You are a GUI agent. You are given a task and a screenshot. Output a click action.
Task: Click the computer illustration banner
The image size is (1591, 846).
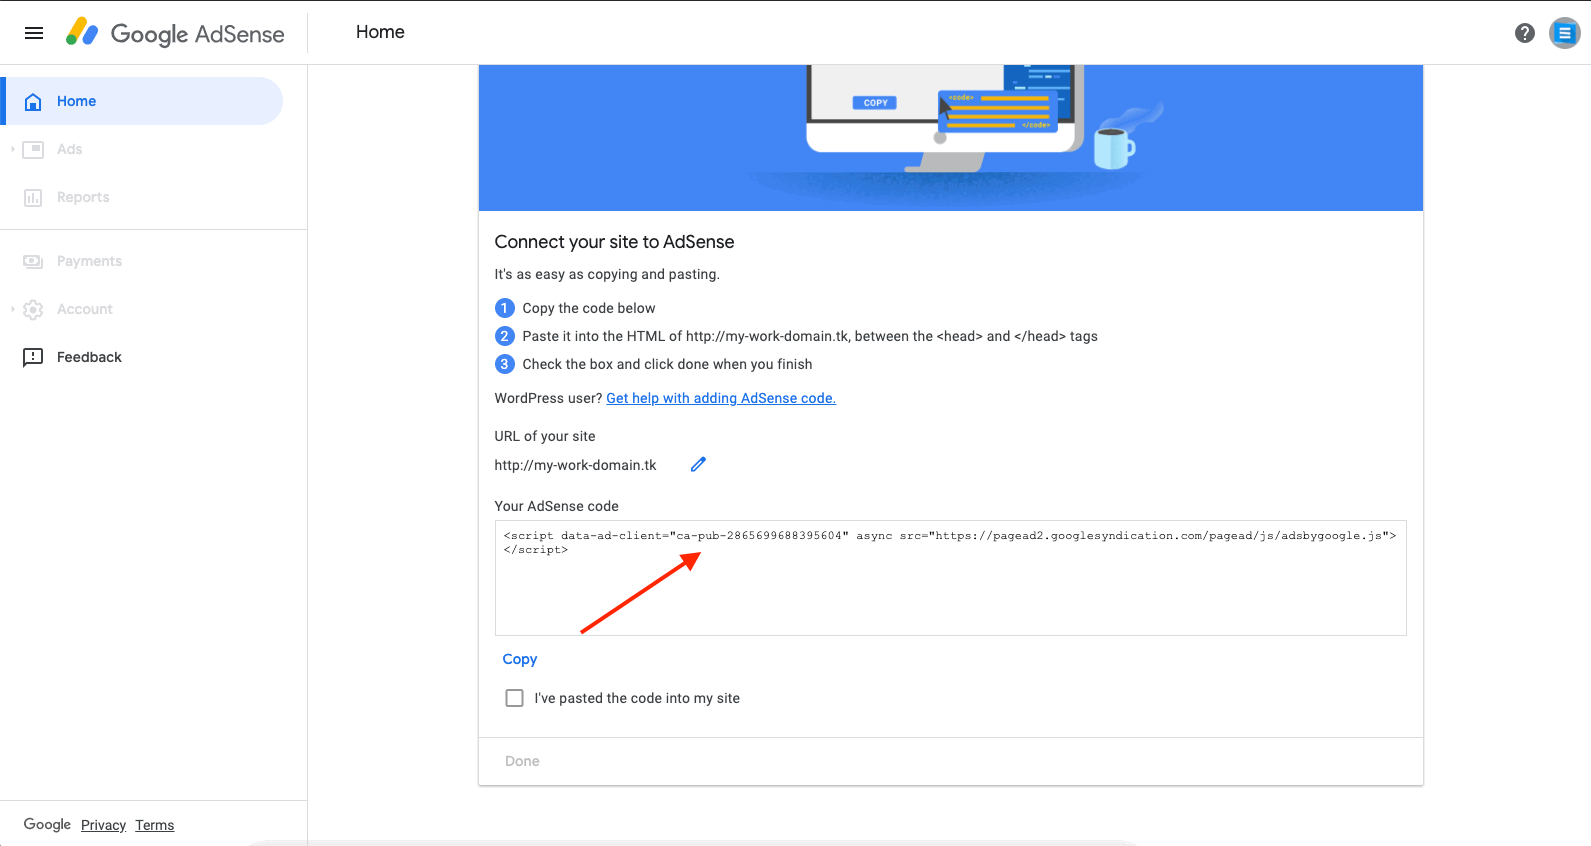pos(950,138)
